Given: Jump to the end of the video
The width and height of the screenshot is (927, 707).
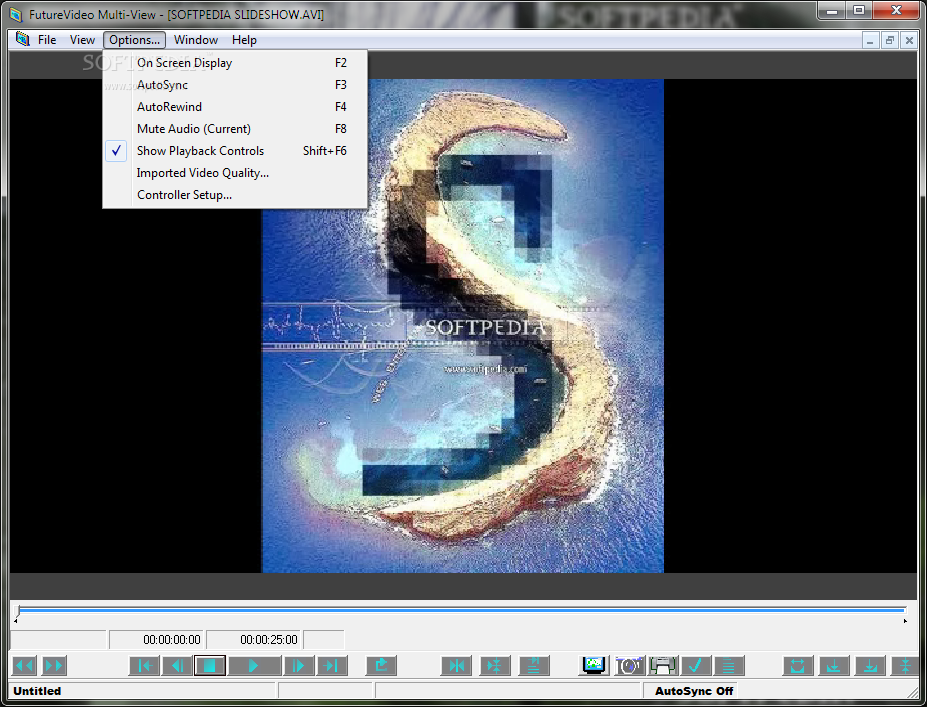Looking at the screenshot, I should point(332,666).
